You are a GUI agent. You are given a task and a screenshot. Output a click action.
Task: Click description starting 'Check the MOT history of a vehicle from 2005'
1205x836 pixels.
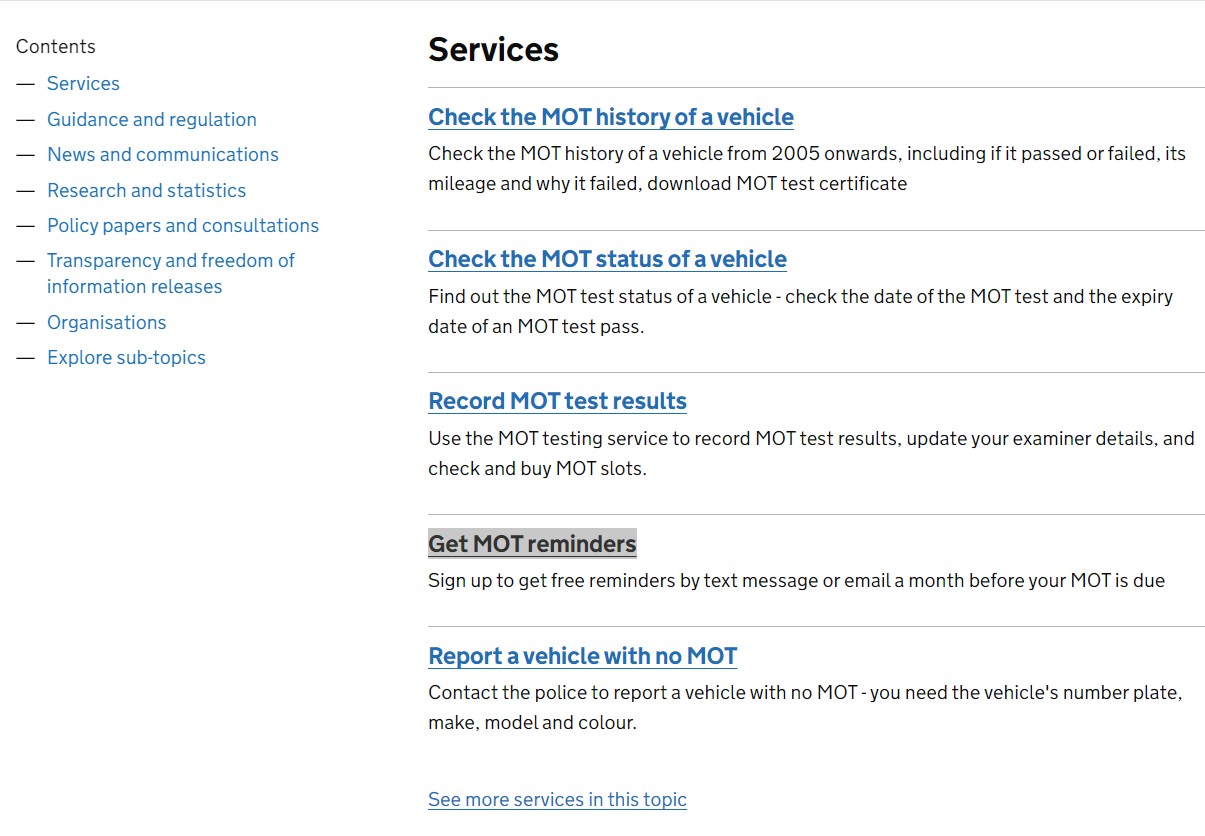pos(807,169)
